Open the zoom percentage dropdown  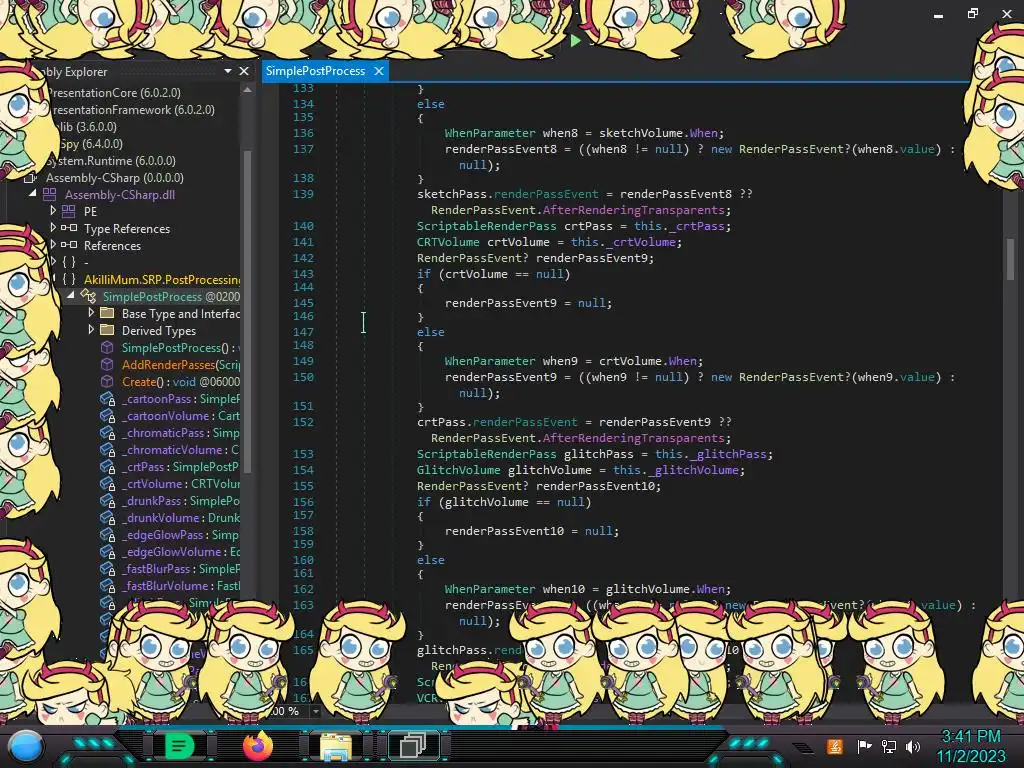tap(316, 711)
